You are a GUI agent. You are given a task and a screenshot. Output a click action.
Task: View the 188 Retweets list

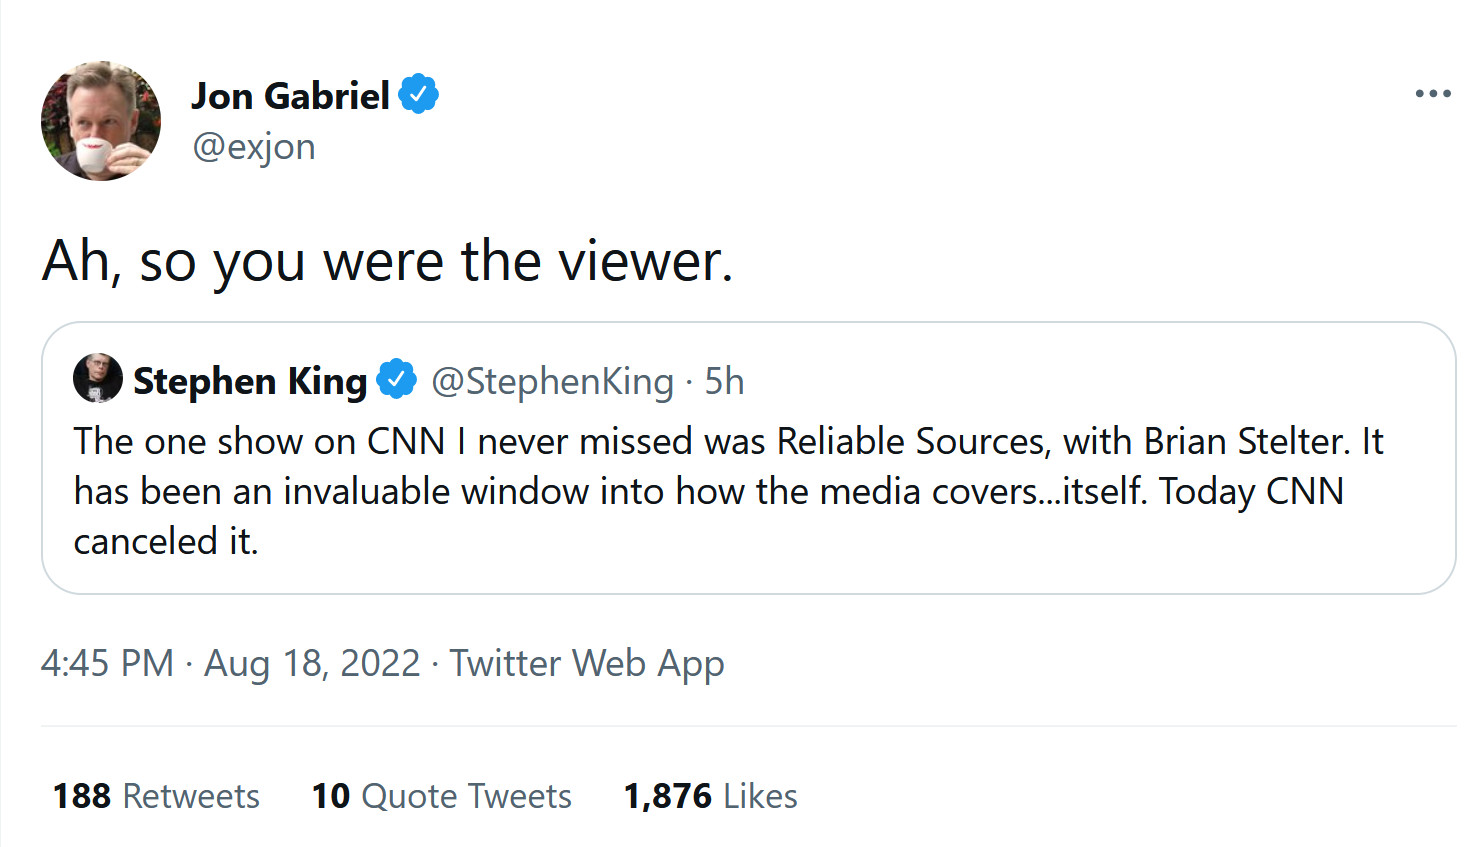coord(156,796)
